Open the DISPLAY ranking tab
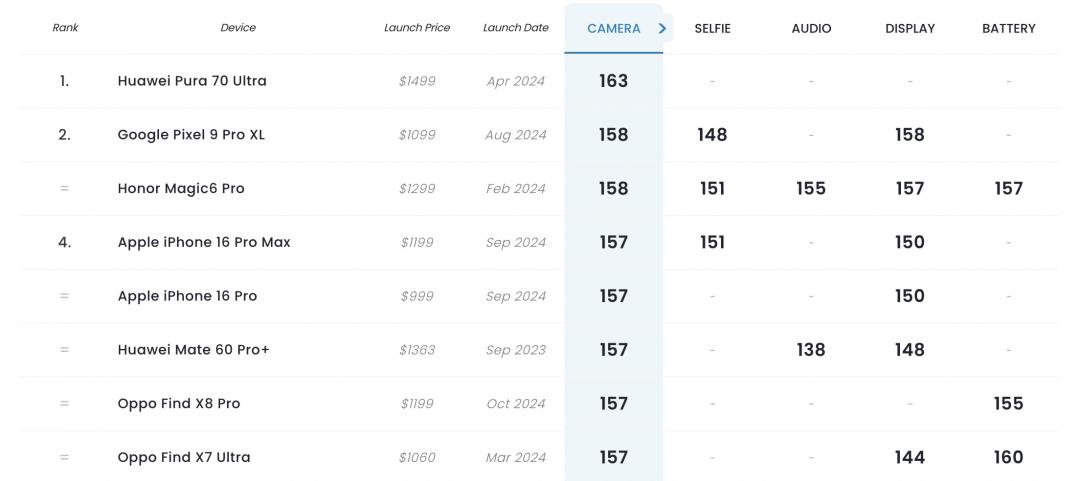The image size is (1080, 481). [x=909, y=28]
